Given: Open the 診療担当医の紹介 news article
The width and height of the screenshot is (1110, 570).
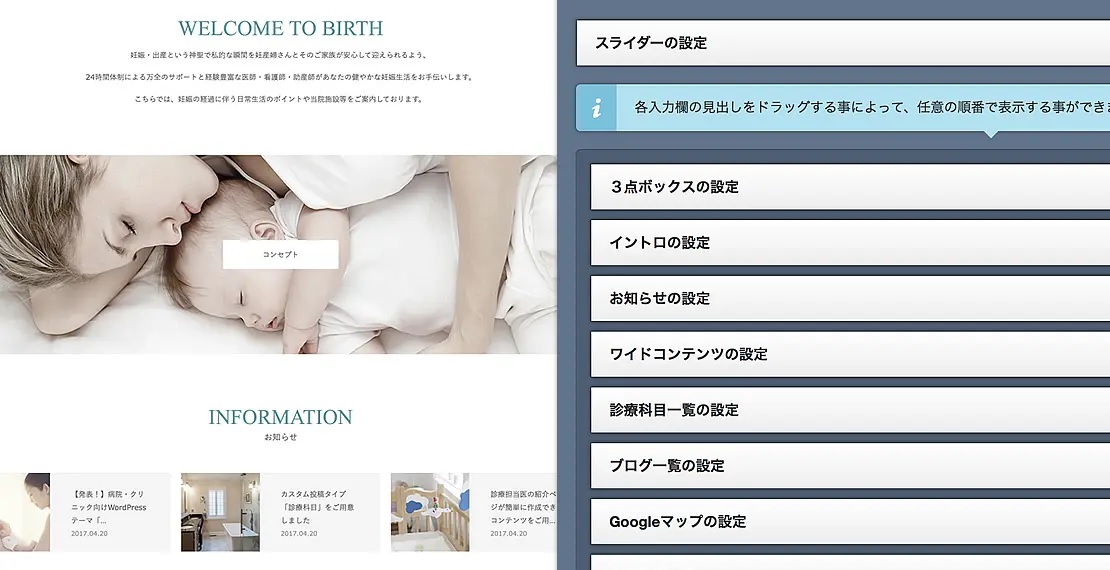Looking at the screenshot, I should click(x=524, y=507).
